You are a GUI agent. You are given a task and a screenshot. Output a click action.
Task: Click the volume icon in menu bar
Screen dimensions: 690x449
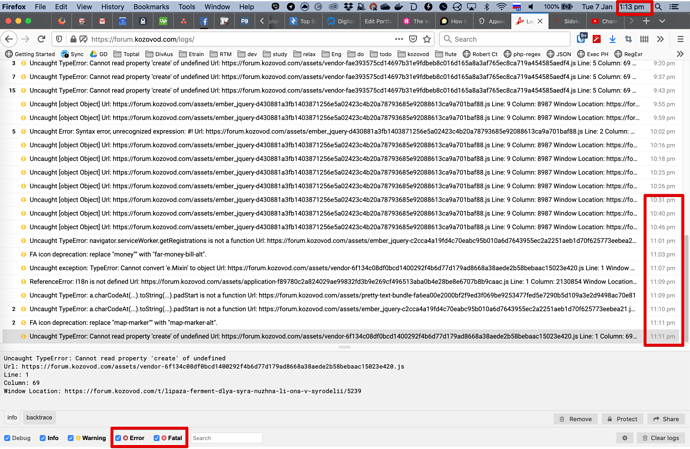coord(531,7)
